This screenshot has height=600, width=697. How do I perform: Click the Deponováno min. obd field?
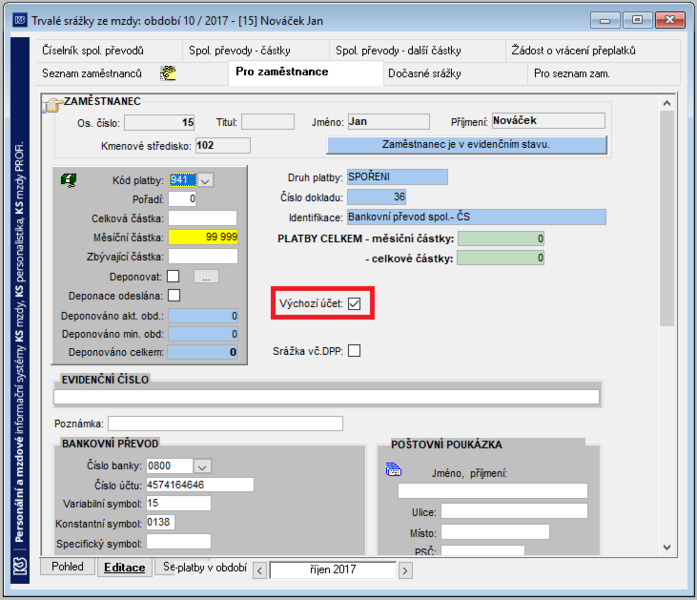(203, 334)
